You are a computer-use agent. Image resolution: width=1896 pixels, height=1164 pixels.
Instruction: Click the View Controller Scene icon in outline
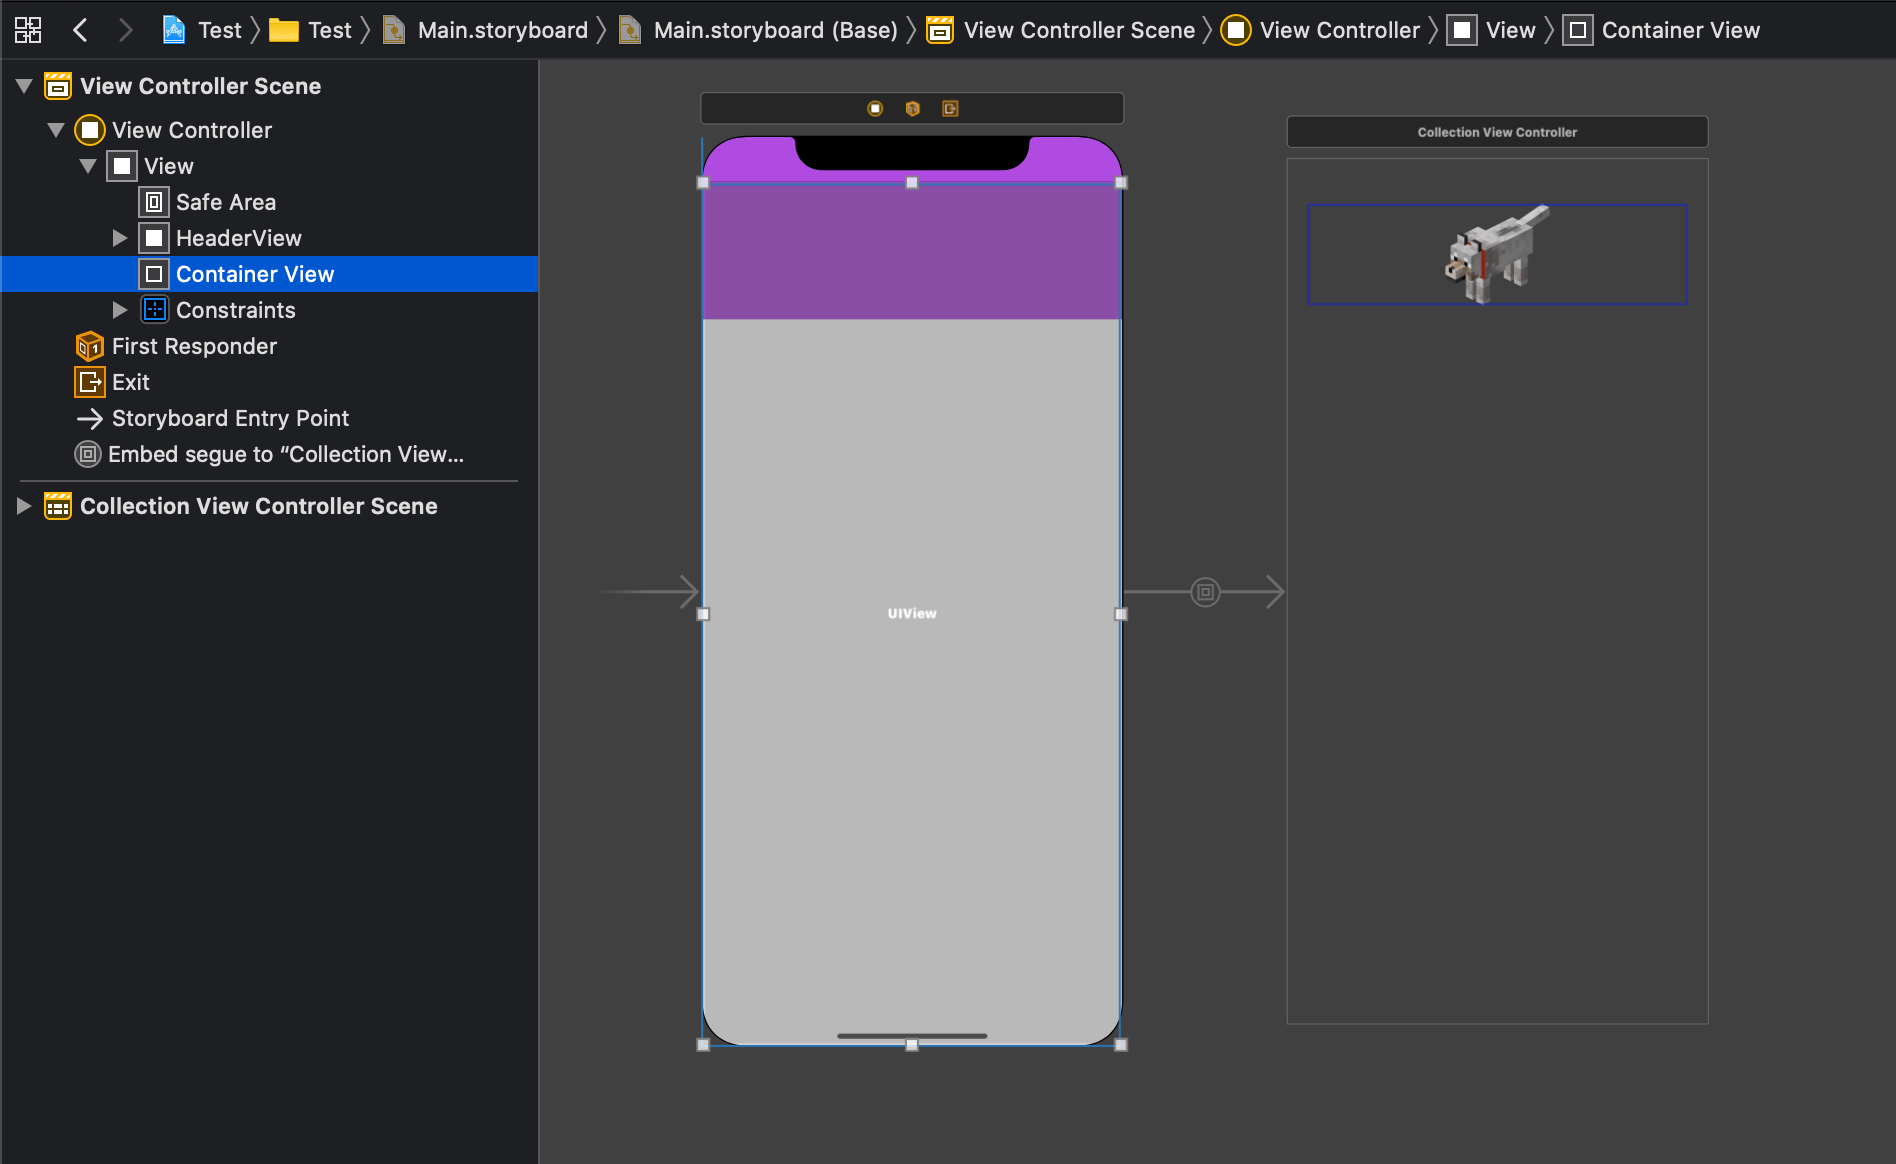(58, 86)
